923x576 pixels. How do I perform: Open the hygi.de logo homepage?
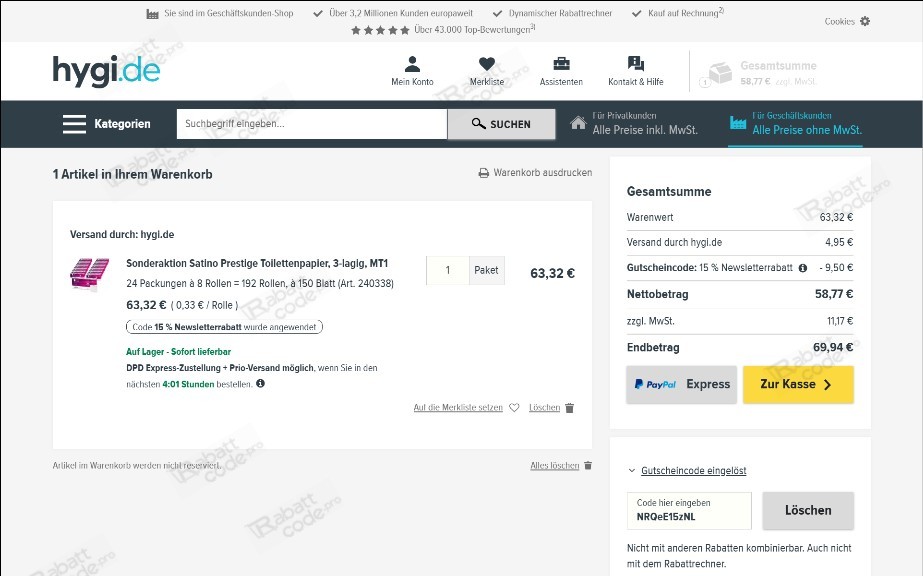click(x=106, y=71)
